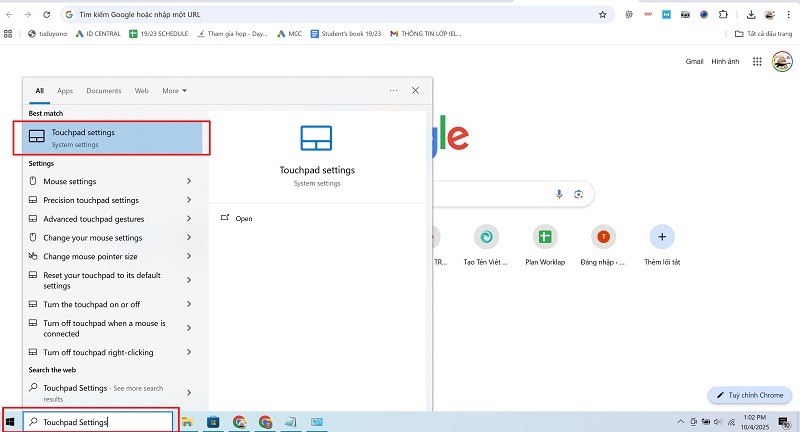The image size is (800, 432).
Task: Switch to the Apps search tab
Action: coord(65,91)
